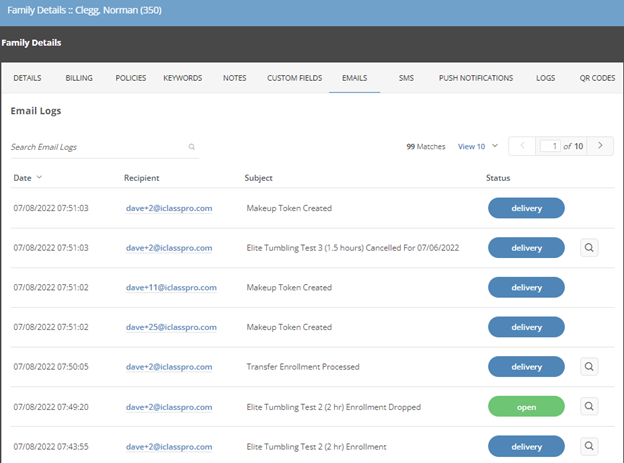Click the Recipient column header
This screenshot has height=463, width=624.
coord(141,178)
